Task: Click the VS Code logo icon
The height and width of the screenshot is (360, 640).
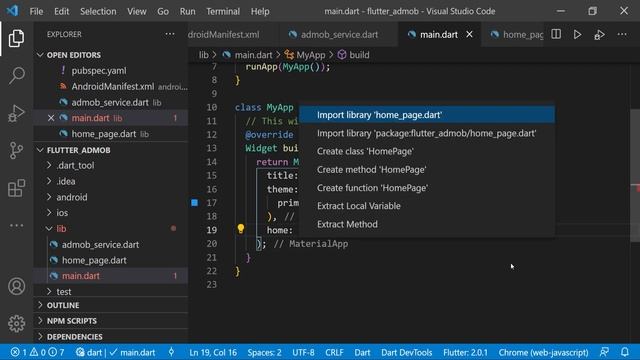Action: pos(12,11)
